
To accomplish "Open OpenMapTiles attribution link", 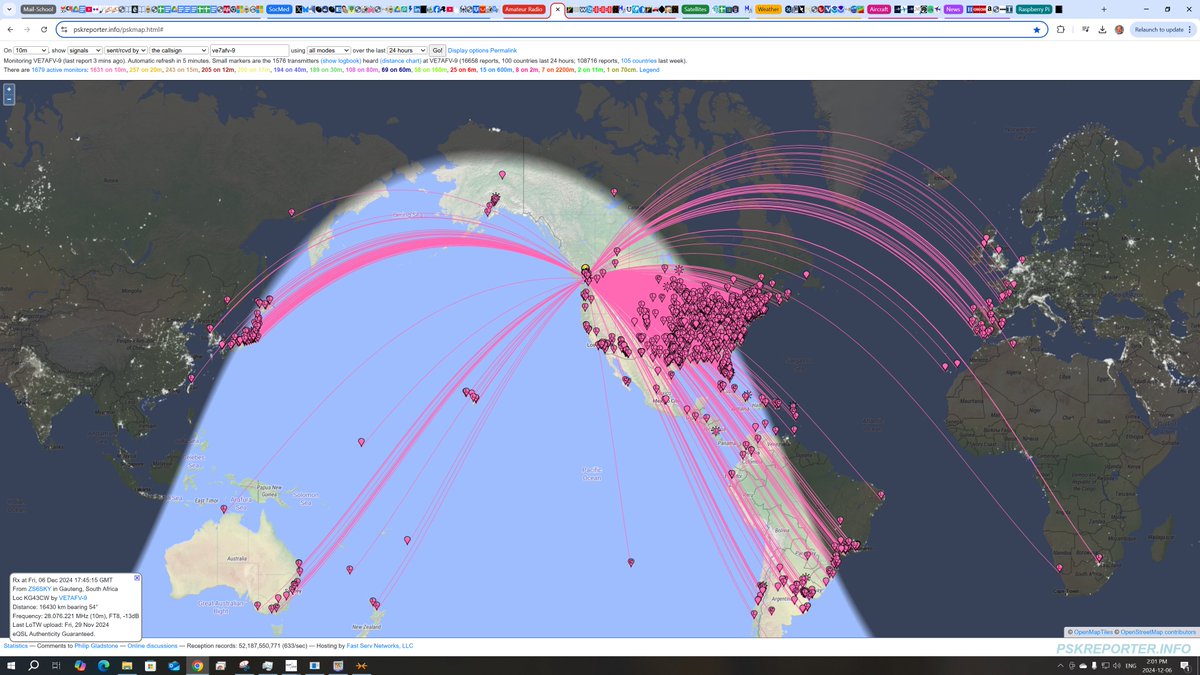I will 1093,632.
